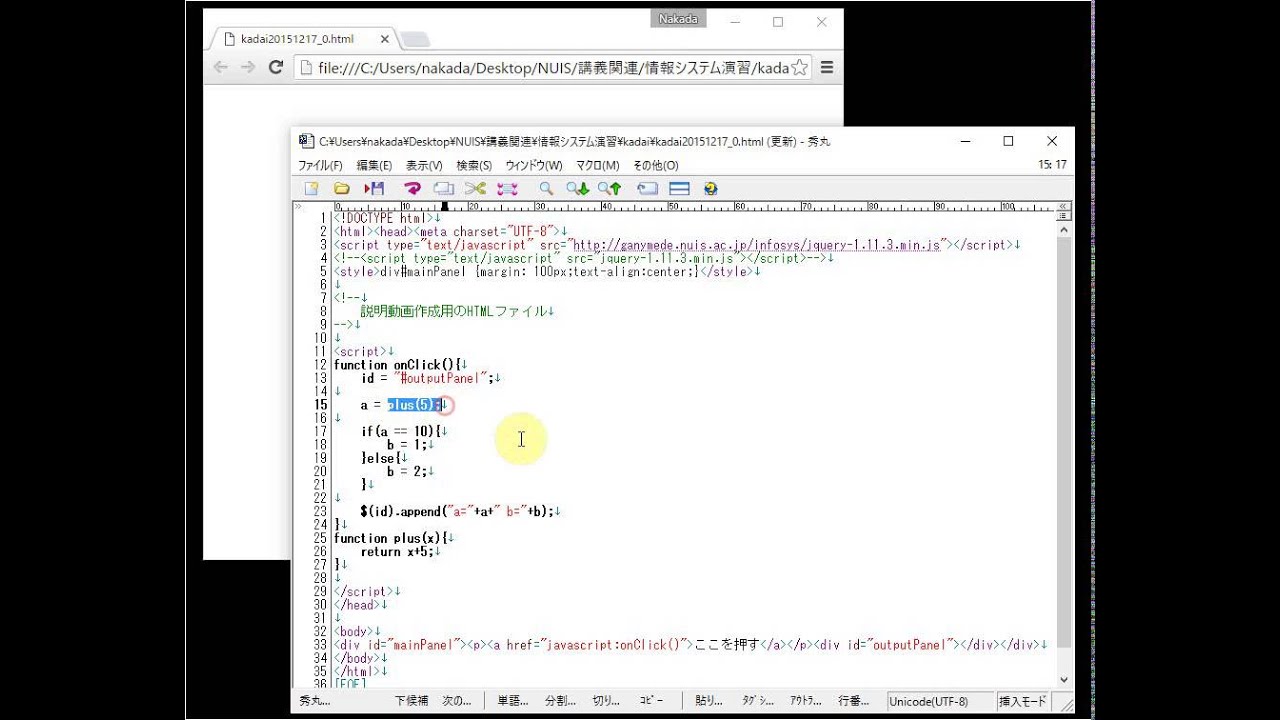
Task: Click the column ruler above the code
Action: (x=694, y=207)
